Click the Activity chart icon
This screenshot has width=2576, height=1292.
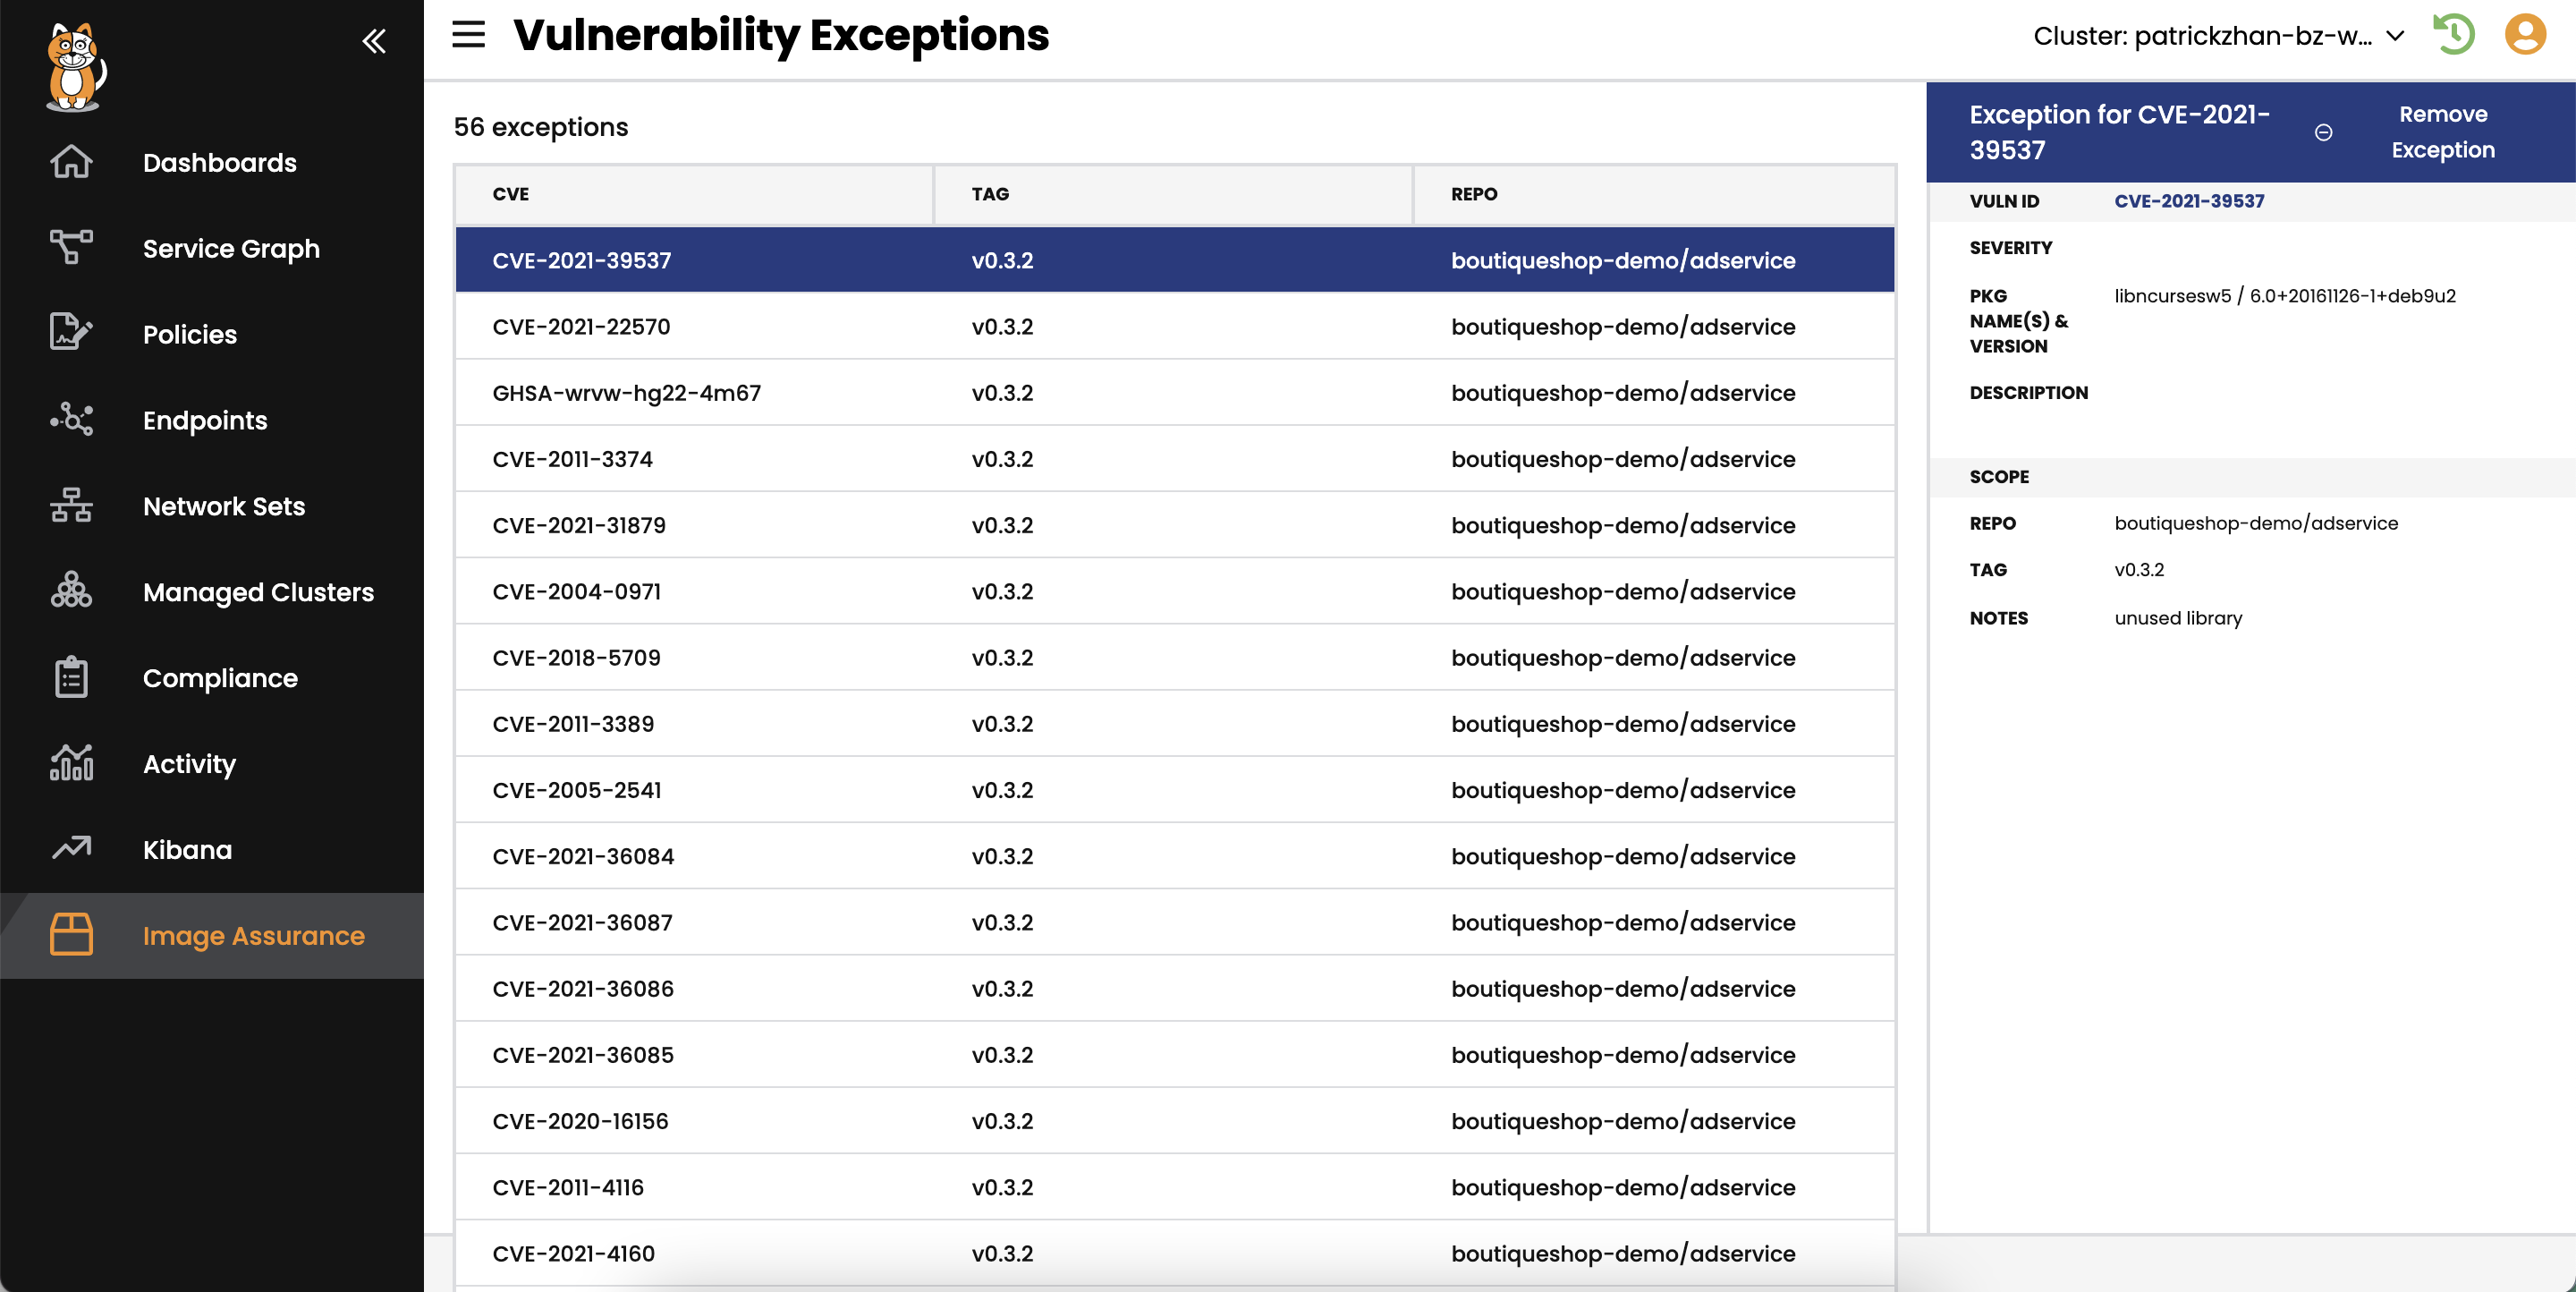(71, 764)
